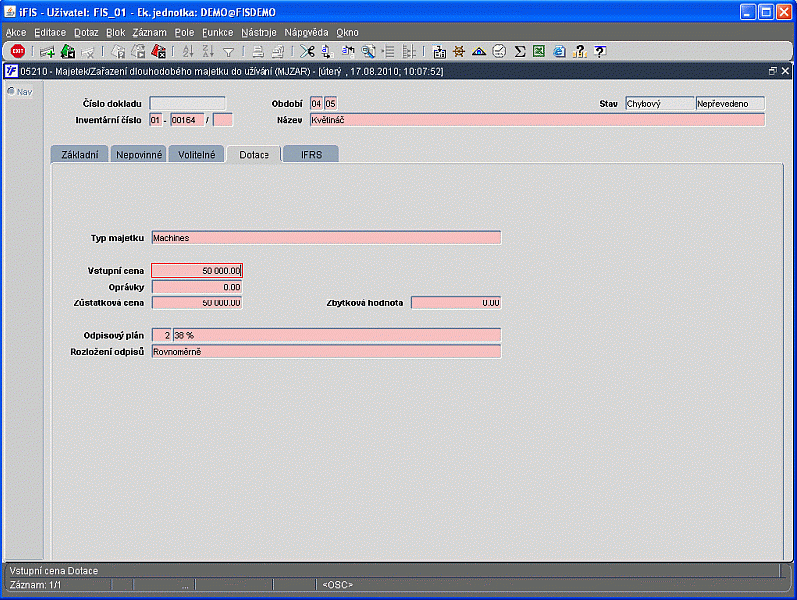Click the Název field containing Květináč
Image resolution: width=797 pixels, height=600 pixels.
[x=537, y=120]
